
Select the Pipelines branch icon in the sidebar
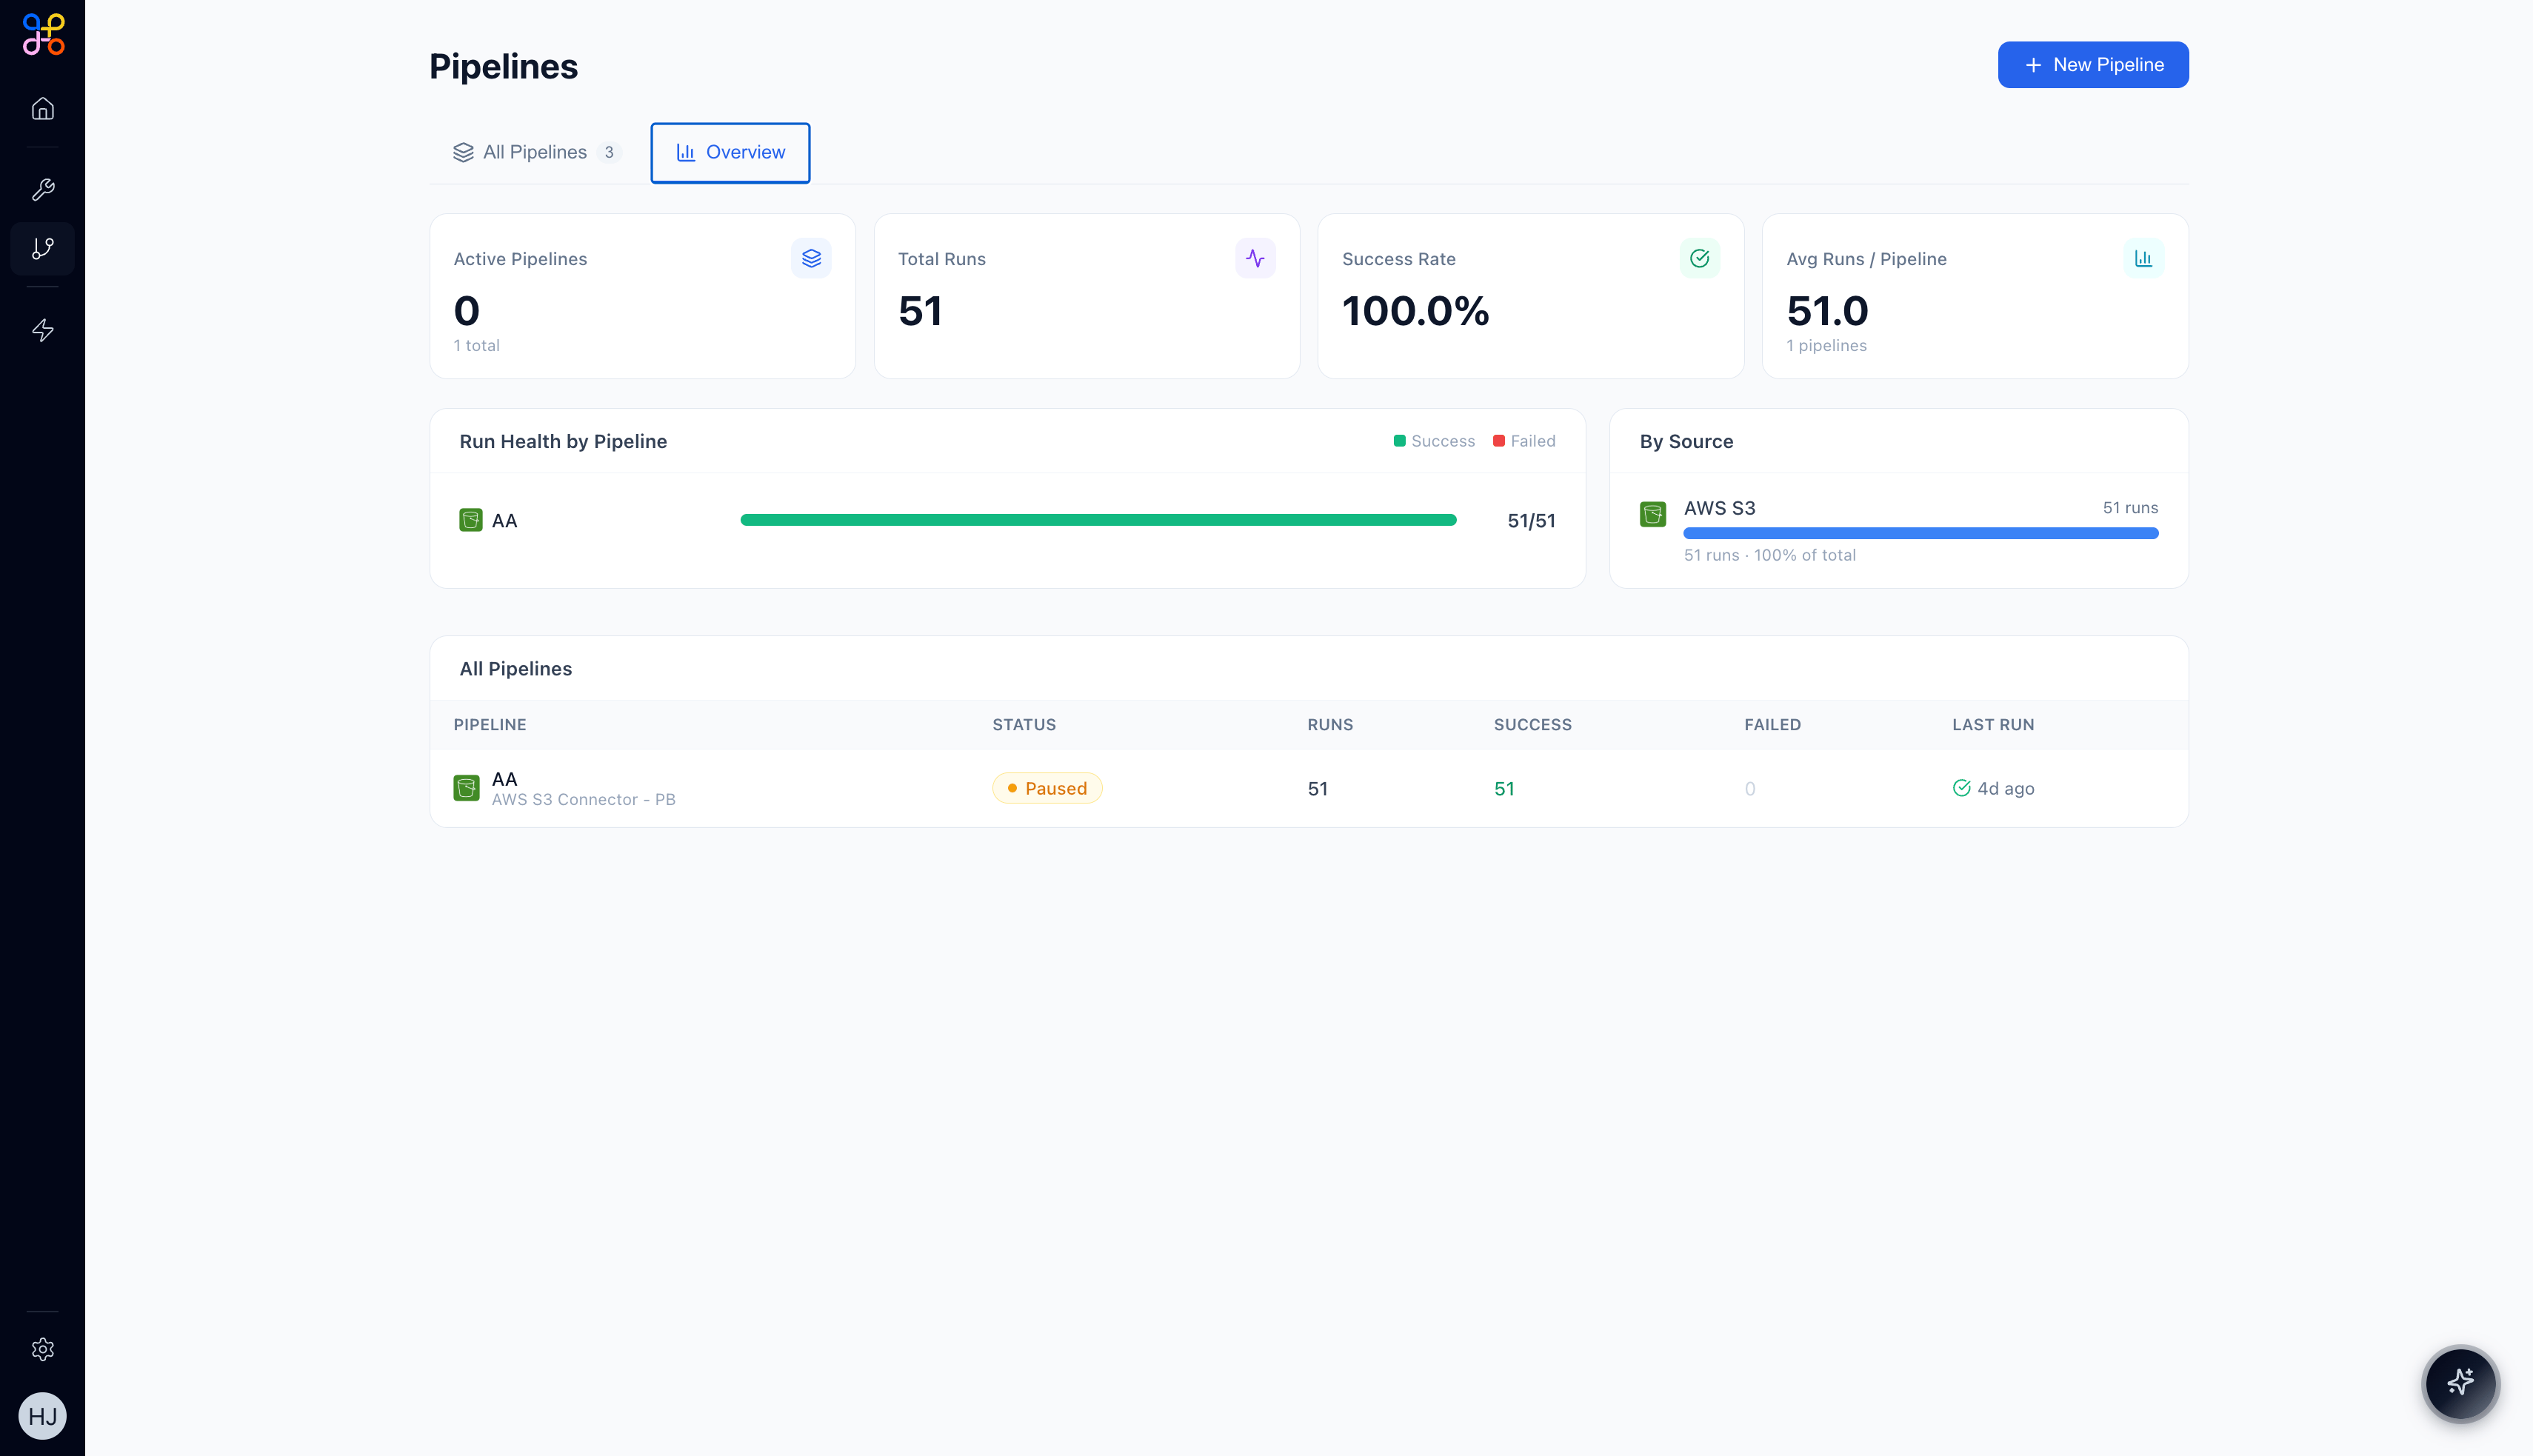click(x=43, y=248)
